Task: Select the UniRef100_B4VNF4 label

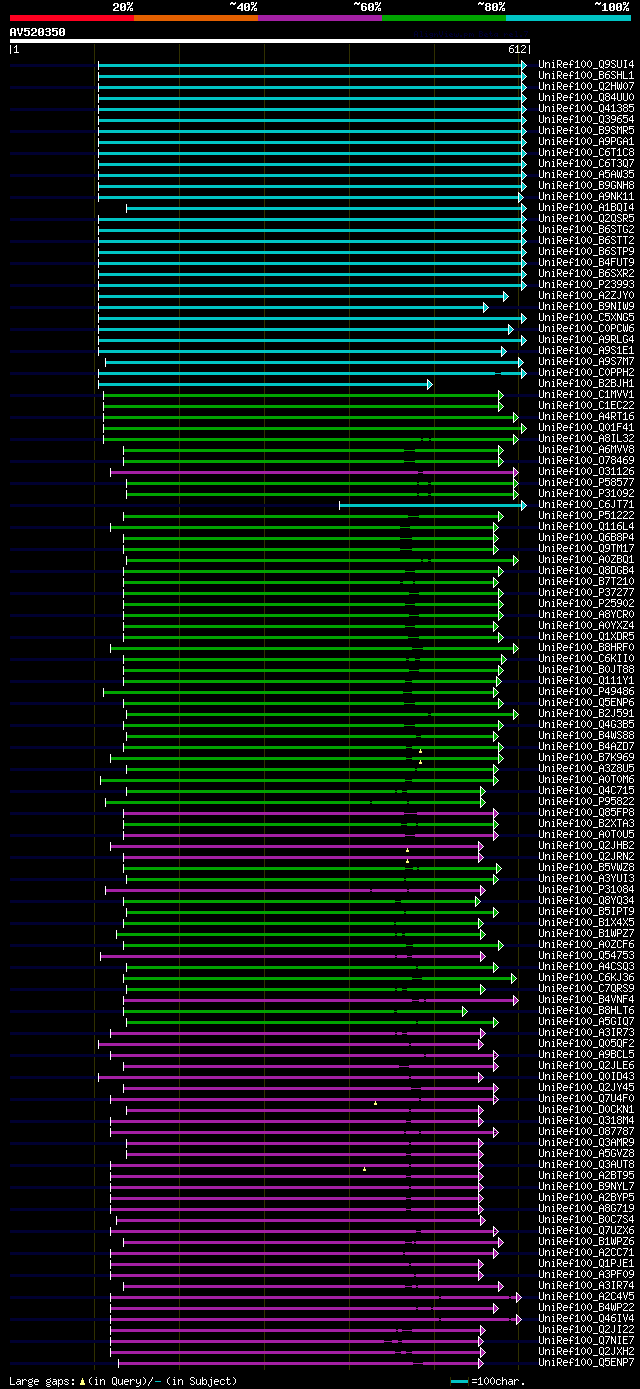Action: click(586, 999)
